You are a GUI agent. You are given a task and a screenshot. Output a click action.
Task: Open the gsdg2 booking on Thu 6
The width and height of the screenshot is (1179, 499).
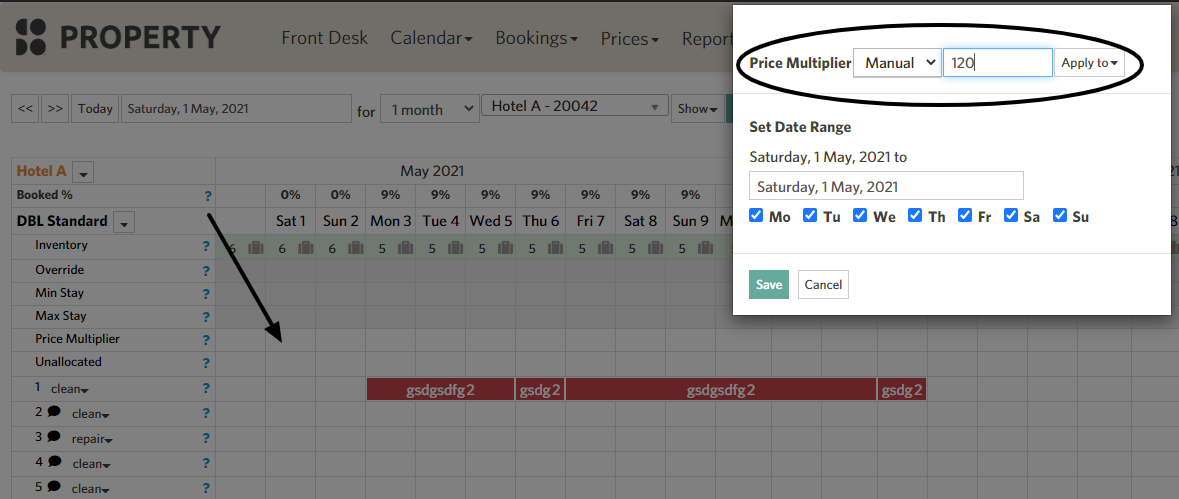coord(539,389)
